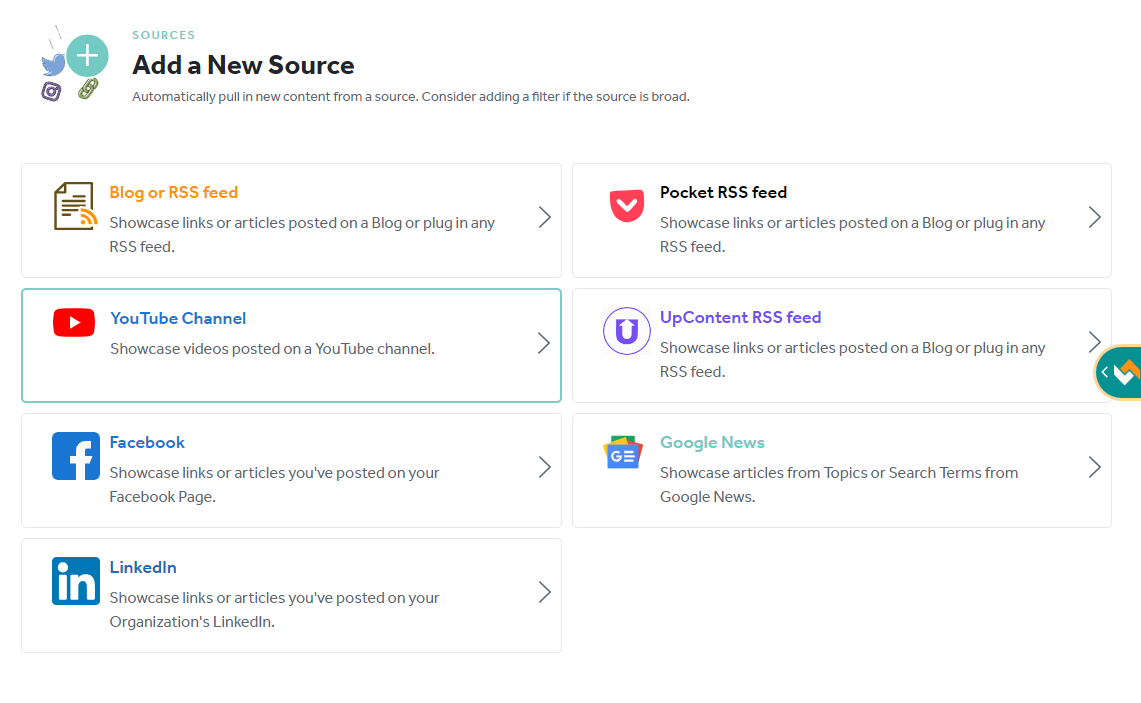Image resolution: width=1141 pixels, height=703 pixels.
Task: Open the UpContent RSS feed title link
Action: [740, 317]
